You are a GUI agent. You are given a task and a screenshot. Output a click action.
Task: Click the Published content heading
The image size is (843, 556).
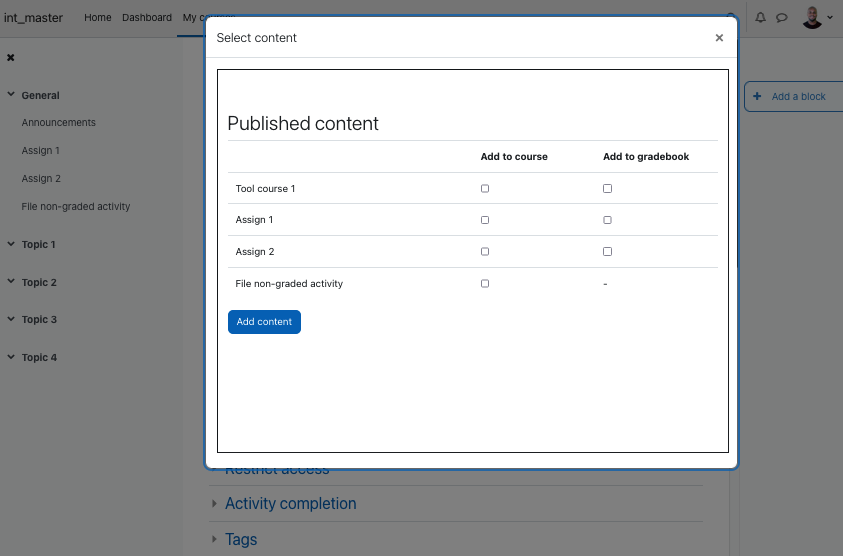(303, 124)
